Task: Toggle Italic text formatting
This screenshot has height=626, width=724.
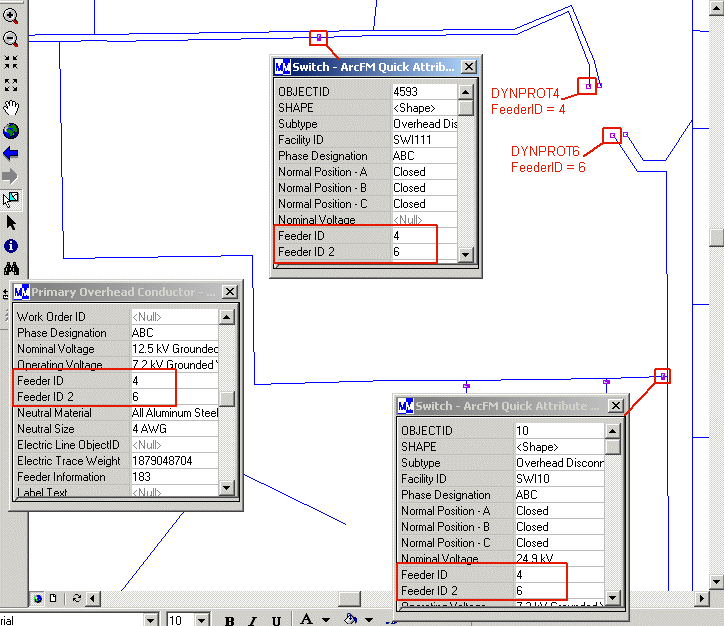Action: (253, 620)
